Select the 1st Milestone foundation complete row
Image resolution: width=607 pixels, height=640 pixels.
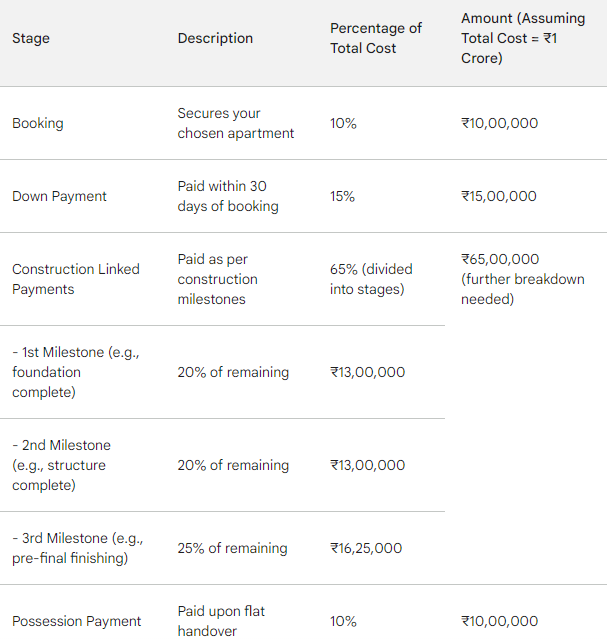222,372
